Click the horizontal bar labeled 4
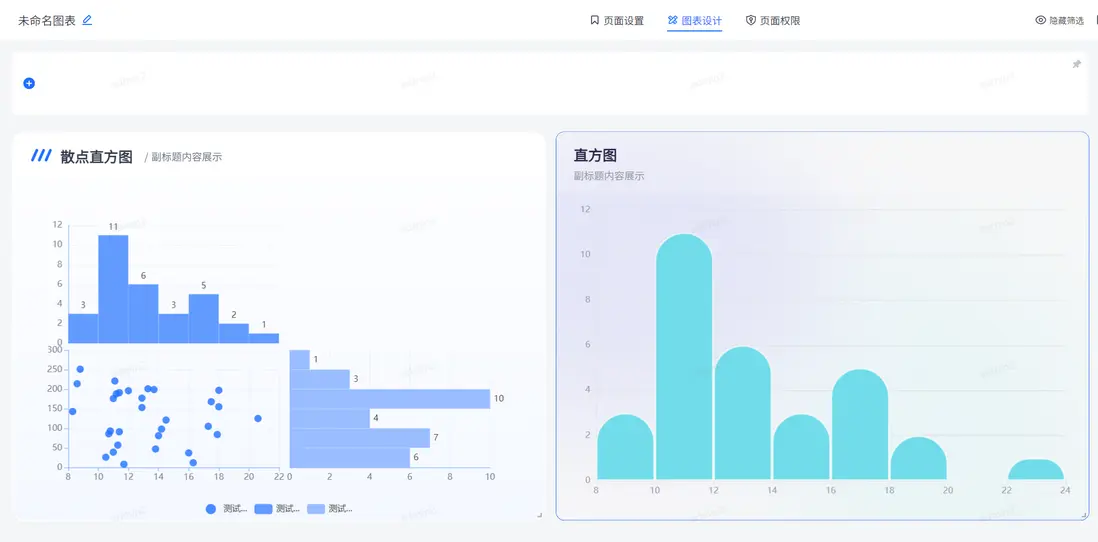 click(329, 419)
